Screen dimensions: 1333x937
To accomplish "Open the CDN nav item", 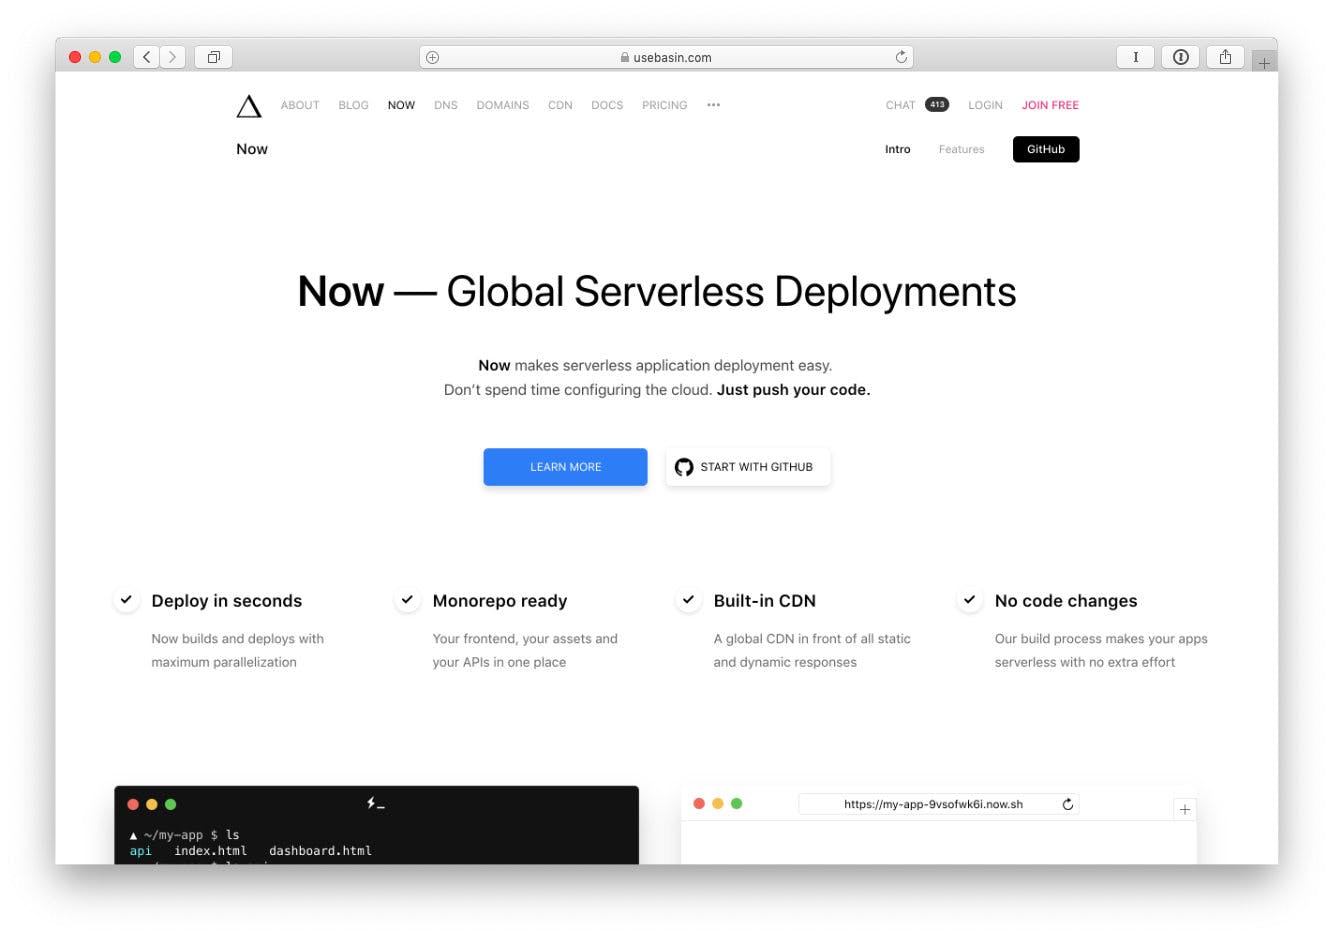I will click(560, 105).
